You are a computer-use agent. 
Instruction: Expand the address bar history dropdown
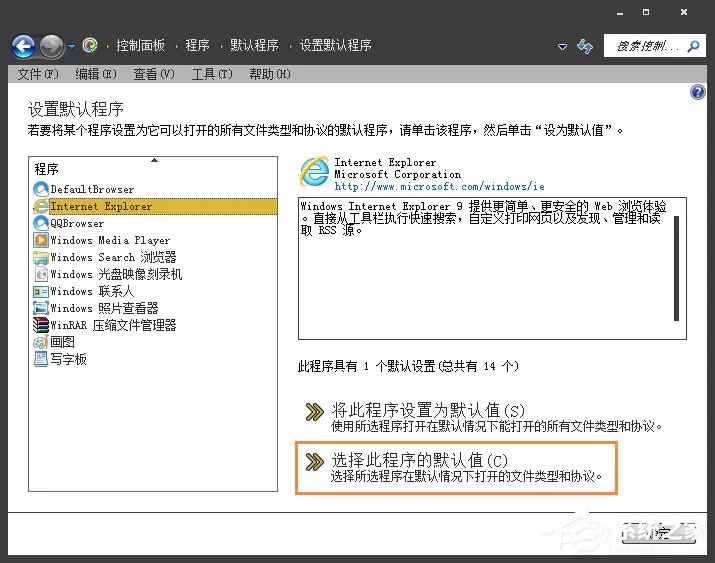[x=562, y=46]
